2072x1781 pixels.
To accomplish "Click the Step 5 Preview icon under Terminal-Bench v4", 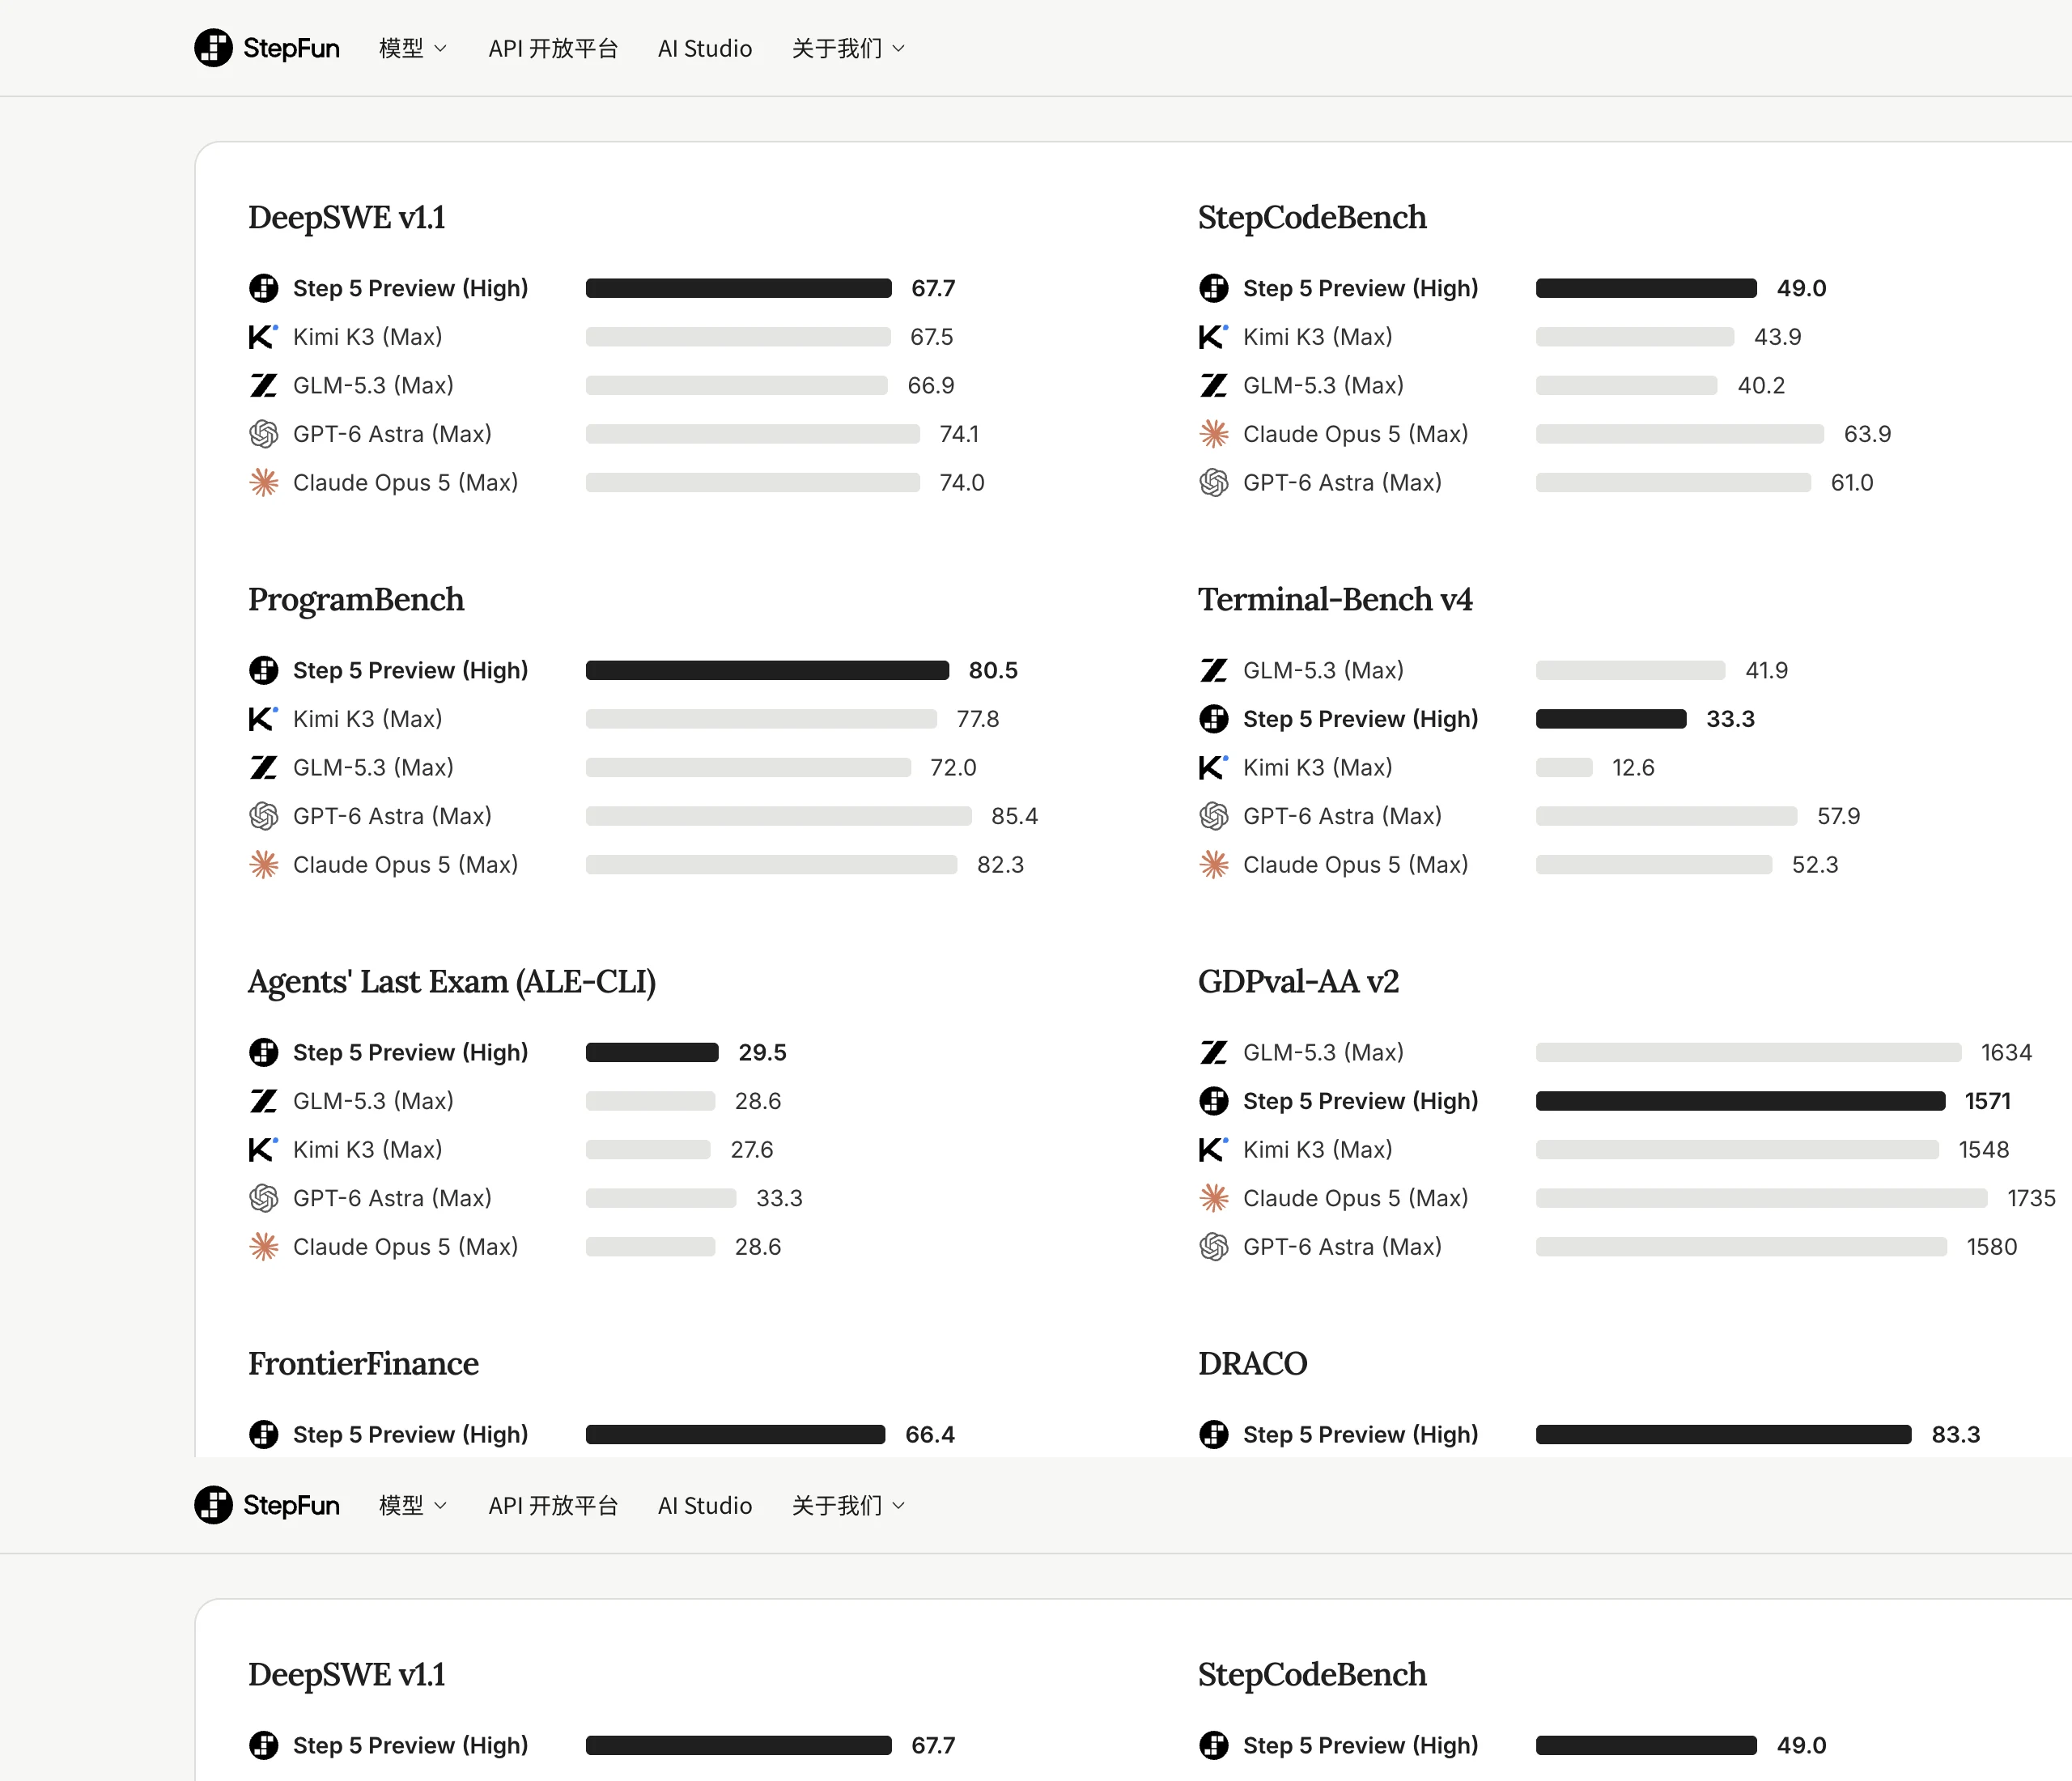I will pyautogui.click(x=1213, y=719).
